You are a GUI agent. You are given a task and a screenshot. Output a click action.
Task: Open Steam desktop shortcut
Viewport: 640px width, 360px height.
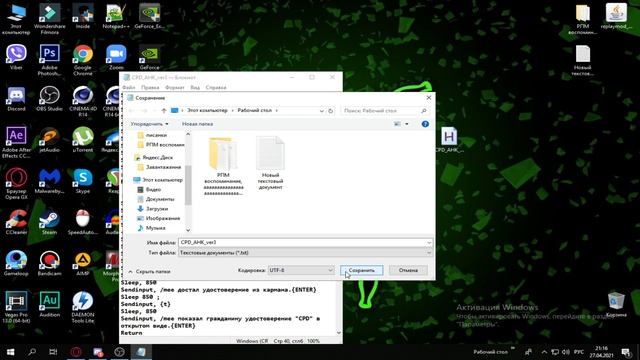point(49,222)
